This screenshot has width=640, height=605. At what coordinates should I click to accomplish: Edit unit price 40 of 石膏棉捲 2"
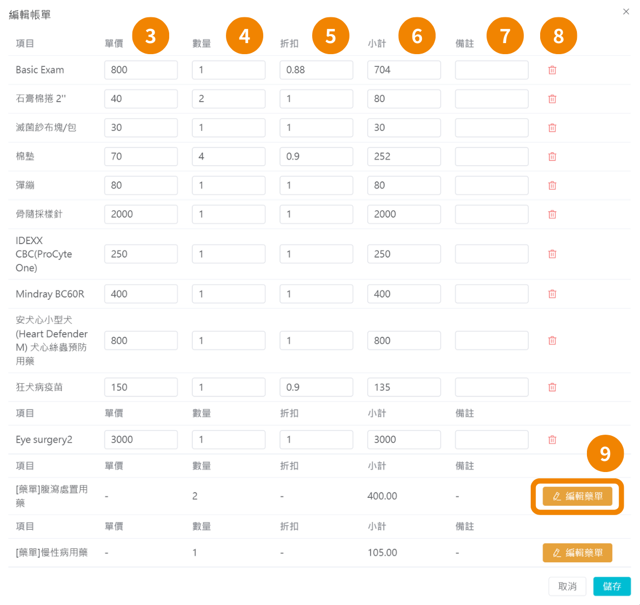click(141, 99)
